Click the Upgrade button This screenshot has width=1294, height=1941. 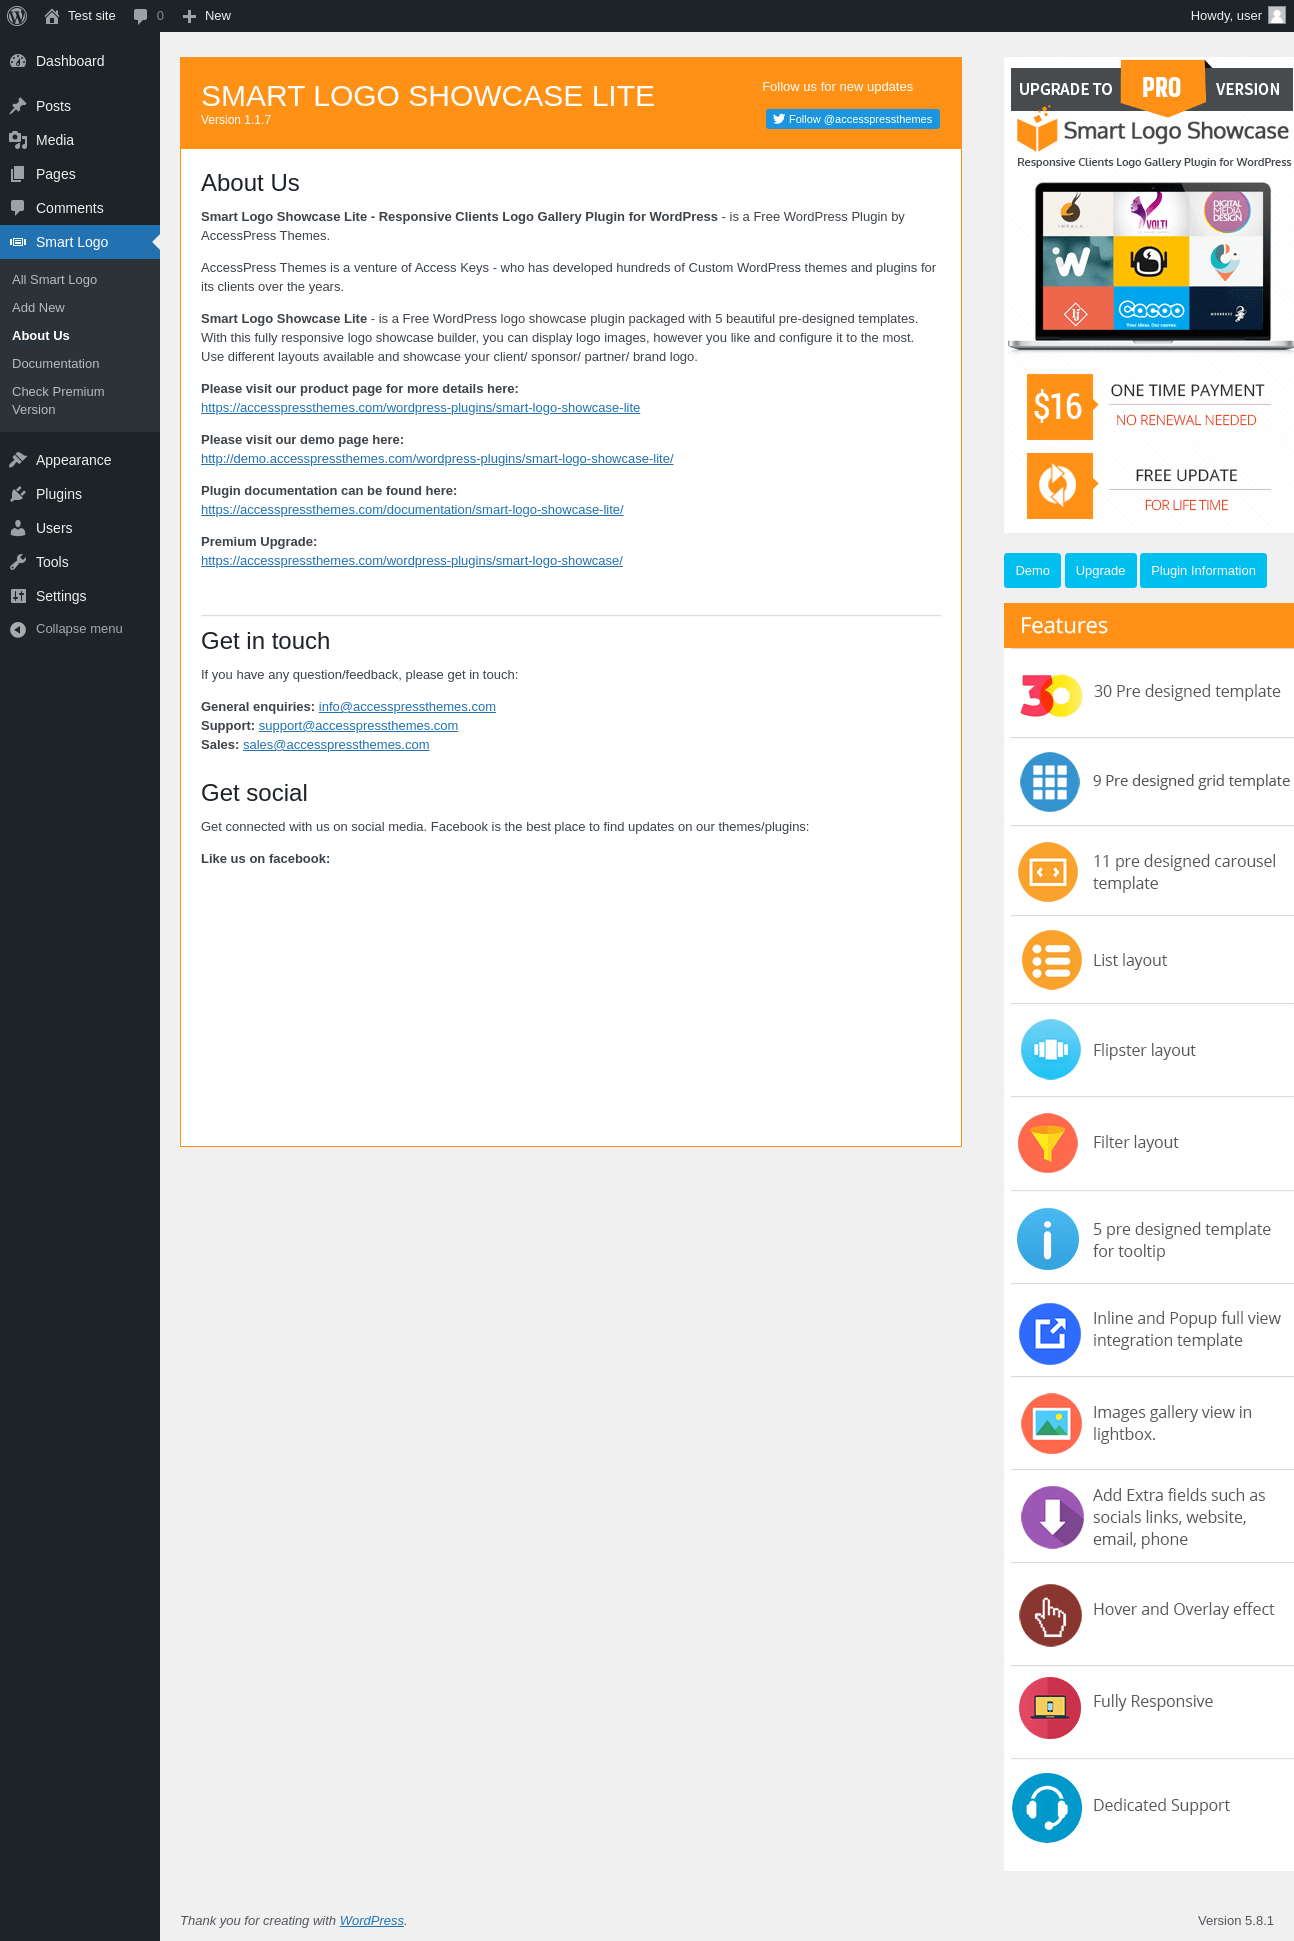(x=1100, y=571)
